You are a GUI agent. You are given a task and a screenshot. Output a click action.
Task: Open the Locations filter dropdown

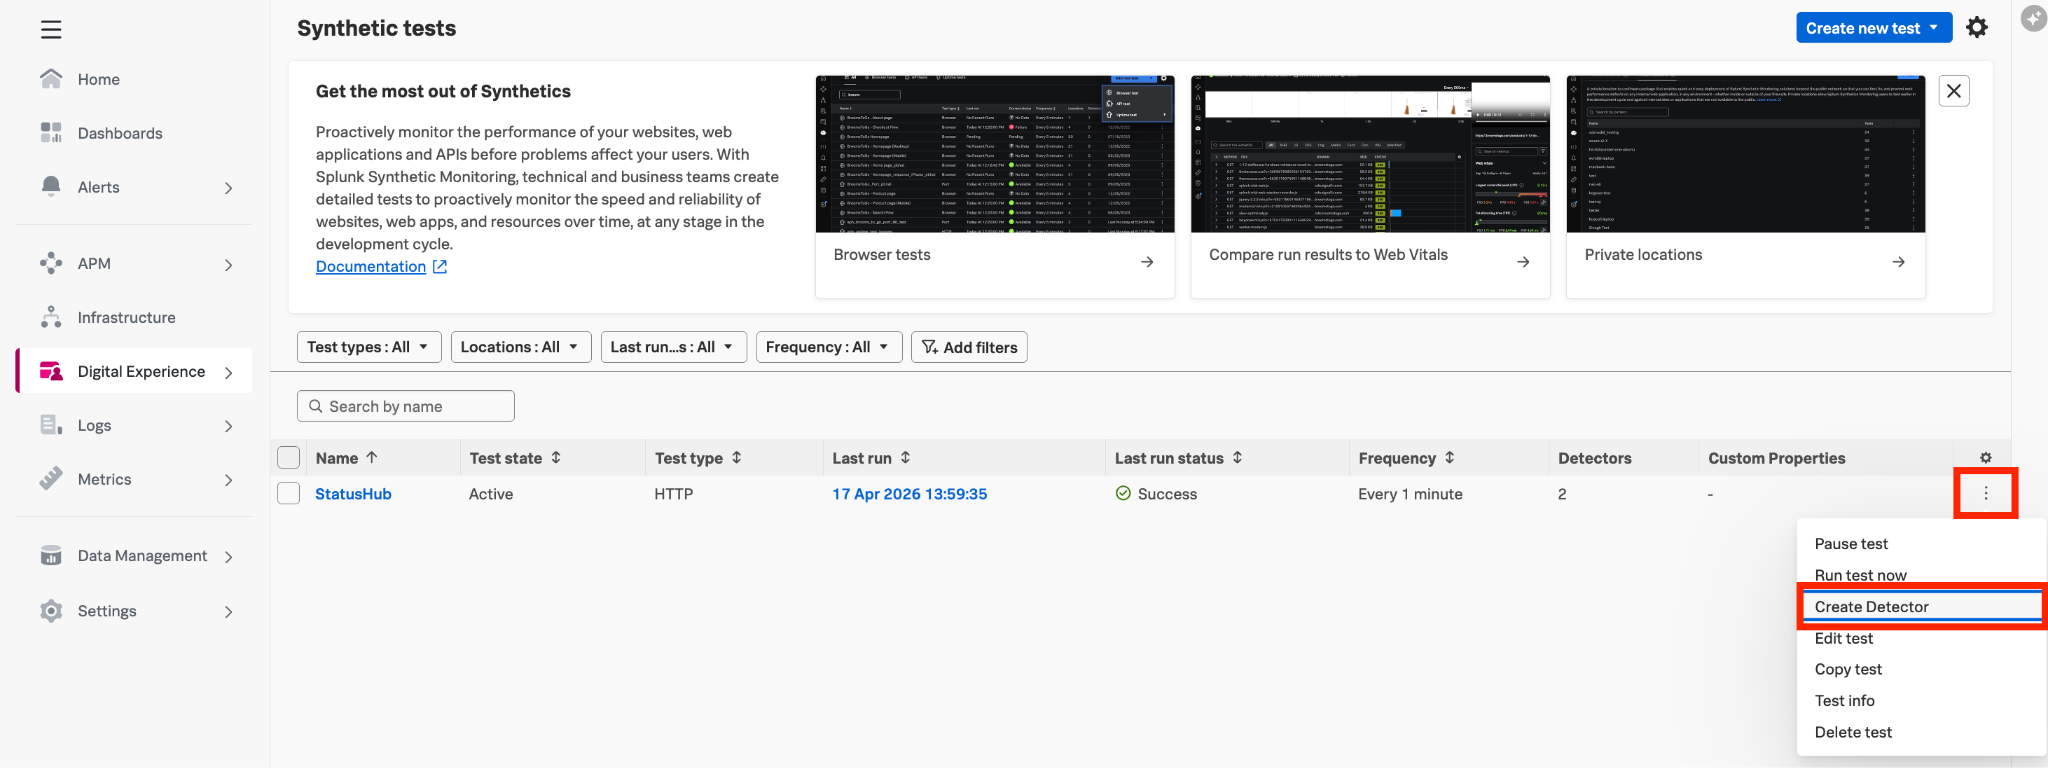521,347
